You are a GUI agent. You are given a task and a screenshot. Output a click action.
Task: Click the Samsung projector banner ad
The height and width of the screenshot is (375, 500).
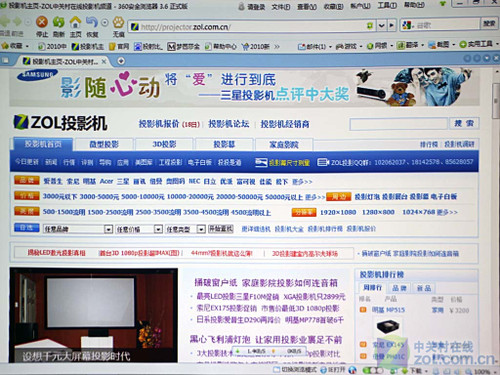tap(244, 87)
